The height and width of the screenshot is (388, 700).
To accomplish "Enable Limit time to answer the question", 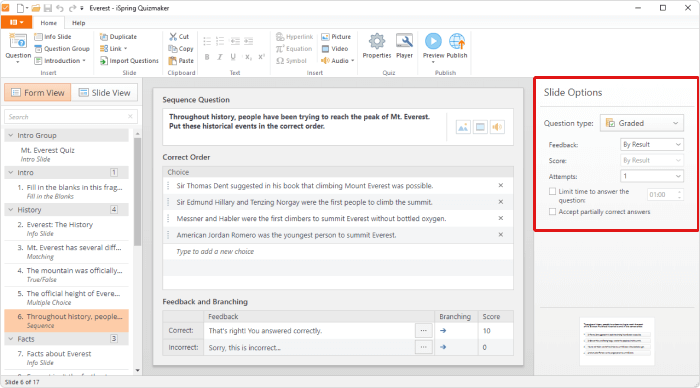I will pyautogui.click(x=552, y=192).
